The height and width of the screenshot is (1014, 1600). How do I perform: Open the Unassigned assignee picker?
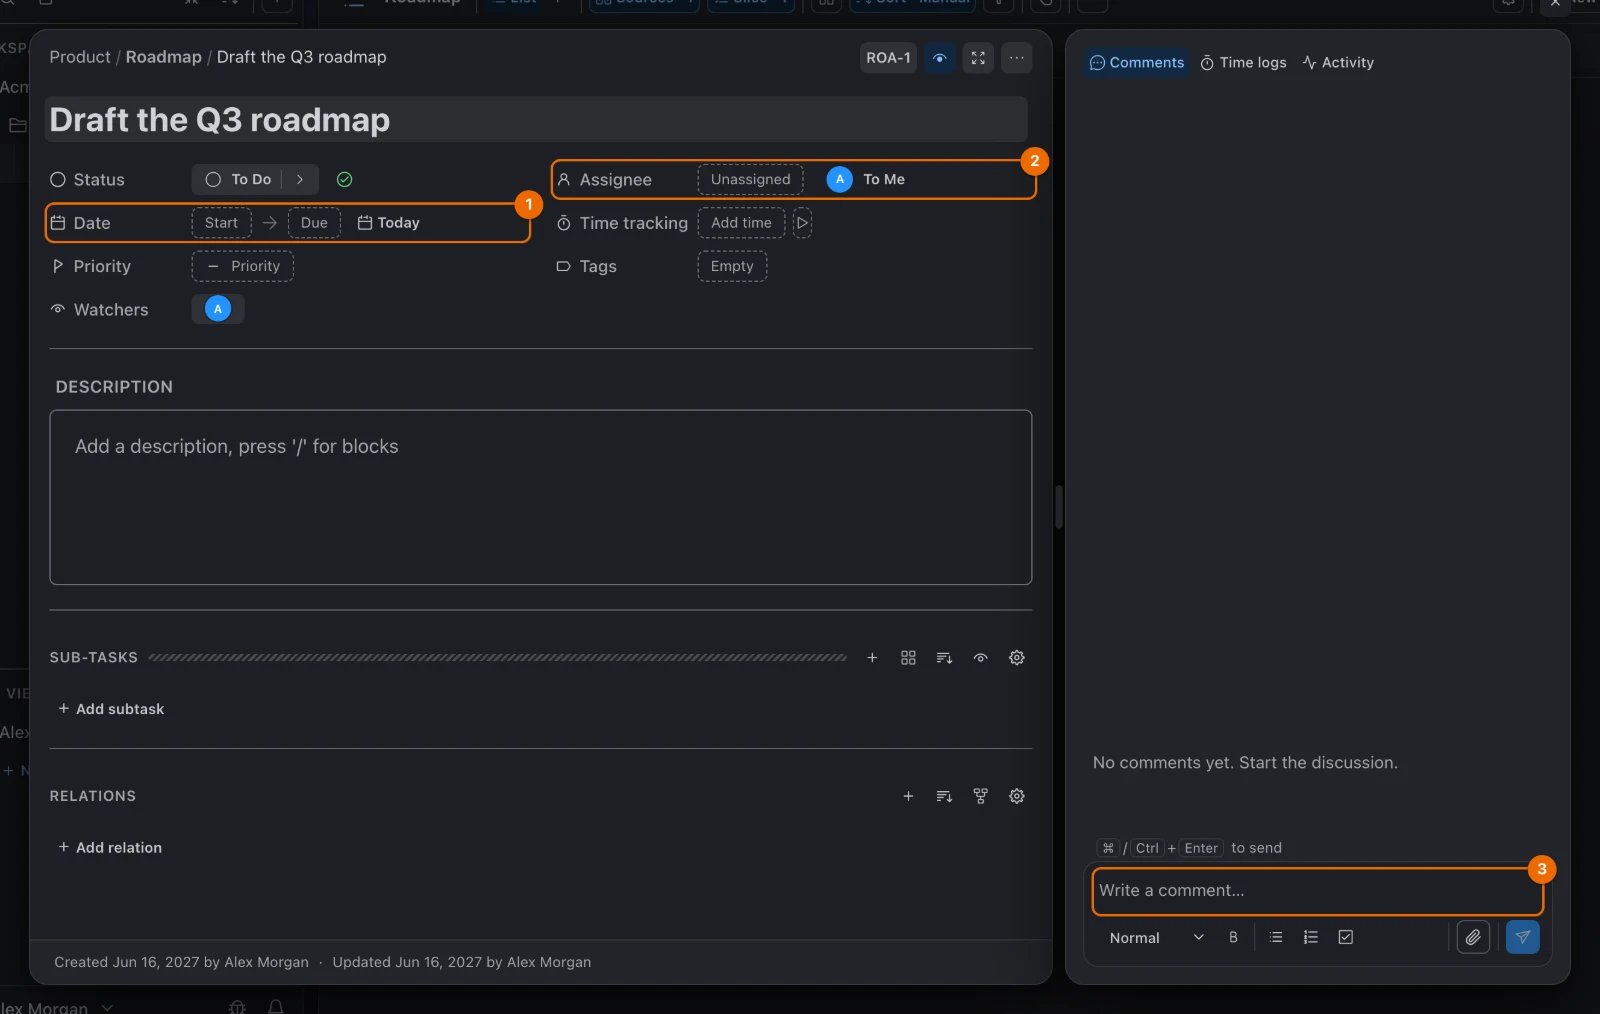pos(751,180)
